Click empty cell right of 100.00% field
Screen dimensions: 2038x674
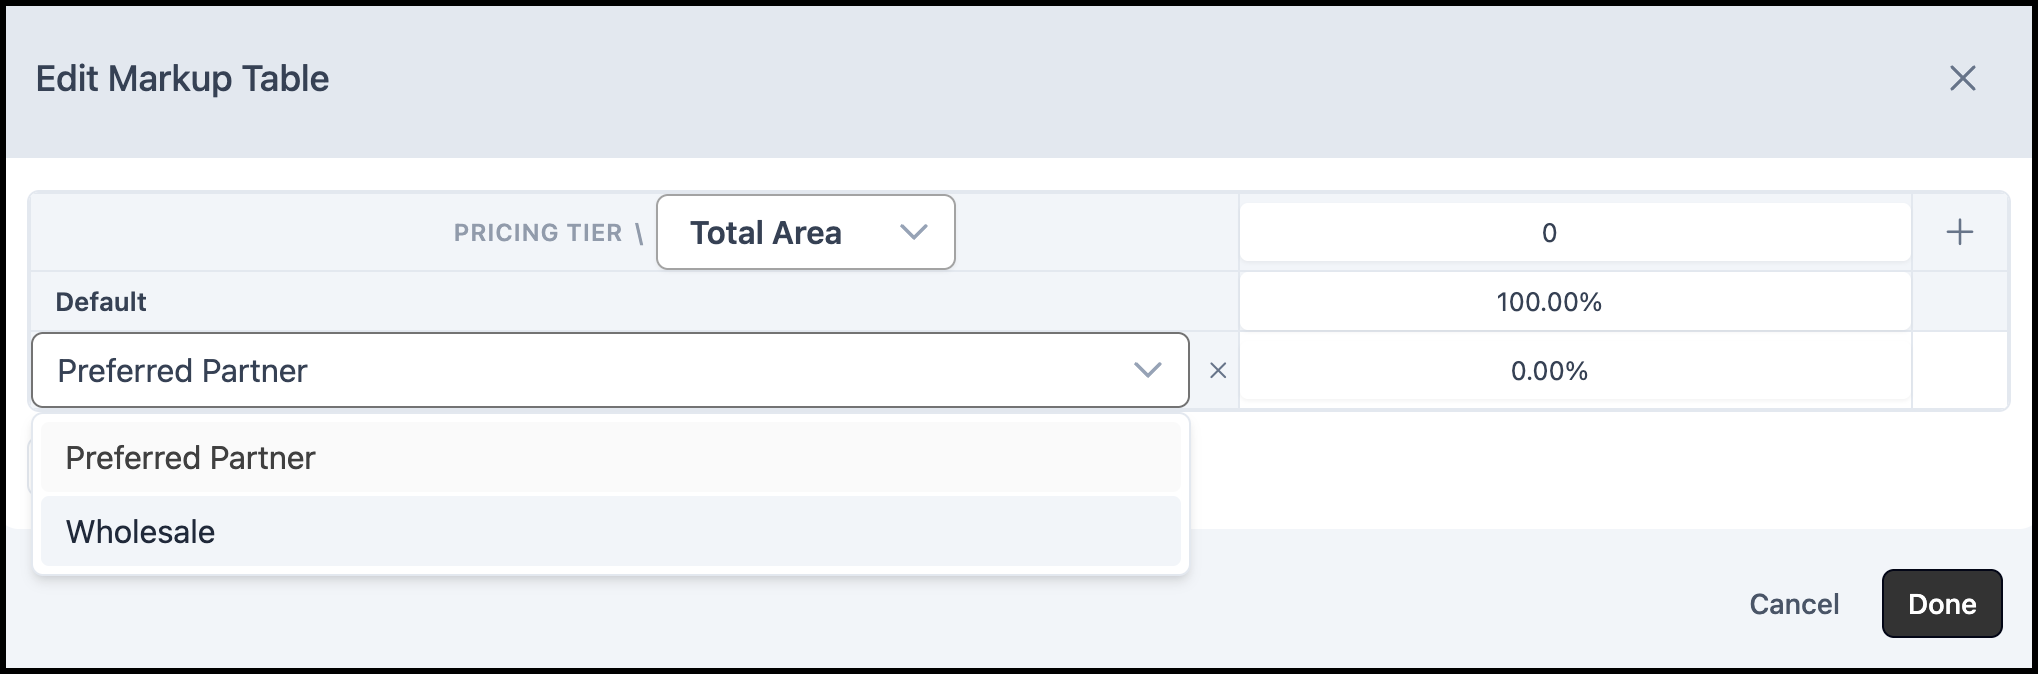pos(1959,301)
